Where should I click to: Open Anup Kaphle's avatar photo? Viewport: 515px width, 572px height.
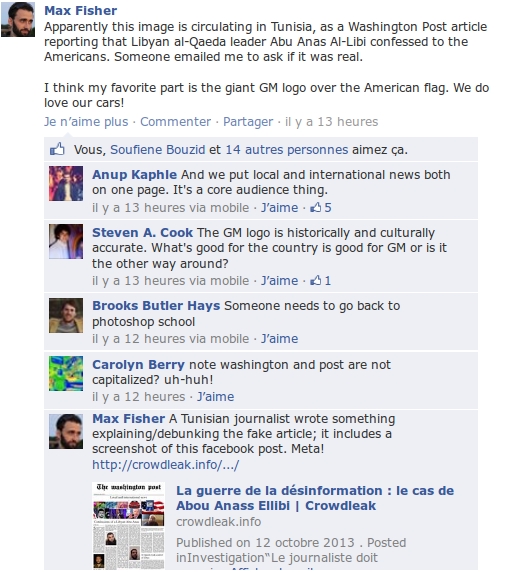point(66,183)
